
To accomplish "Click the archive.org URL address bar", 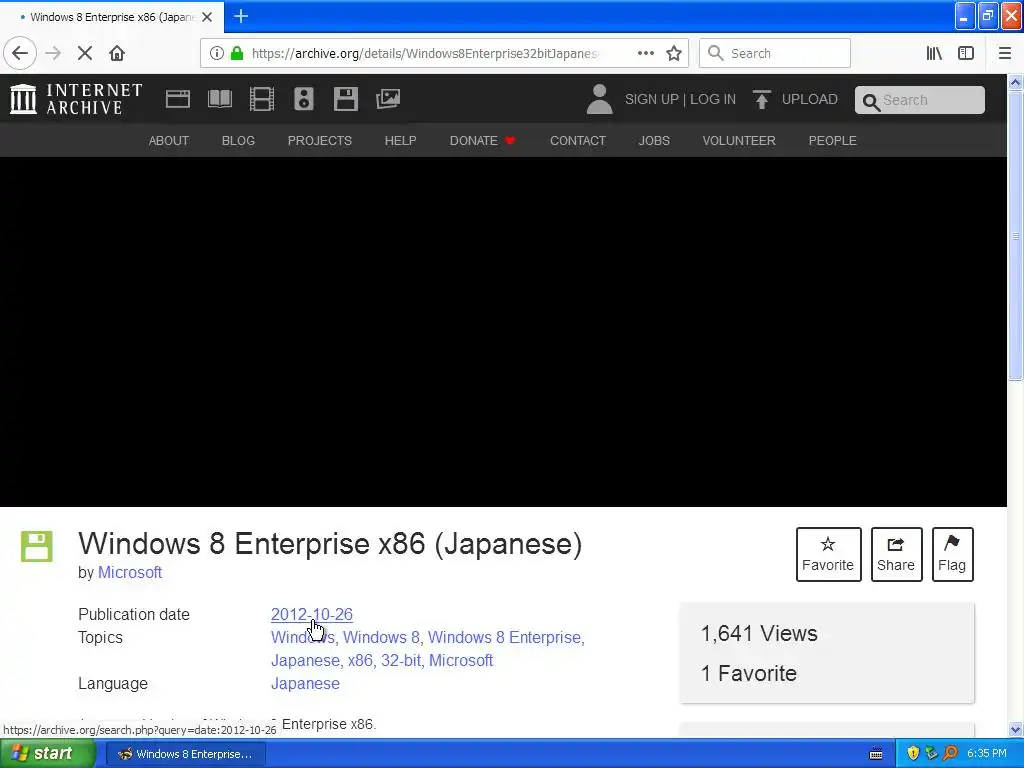I will click(424, 53).
